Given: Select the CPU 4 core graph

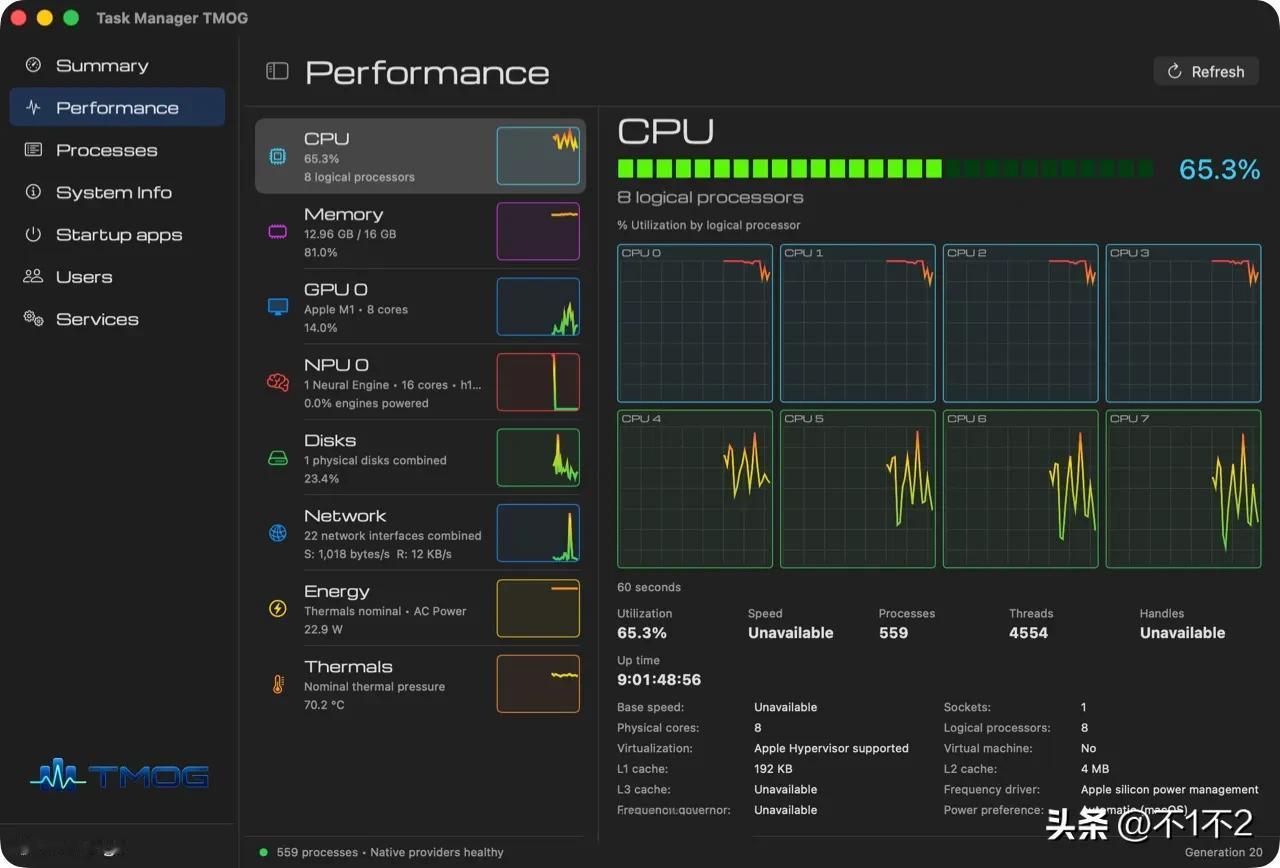Looking at the screenshot, I should [695, 489].
